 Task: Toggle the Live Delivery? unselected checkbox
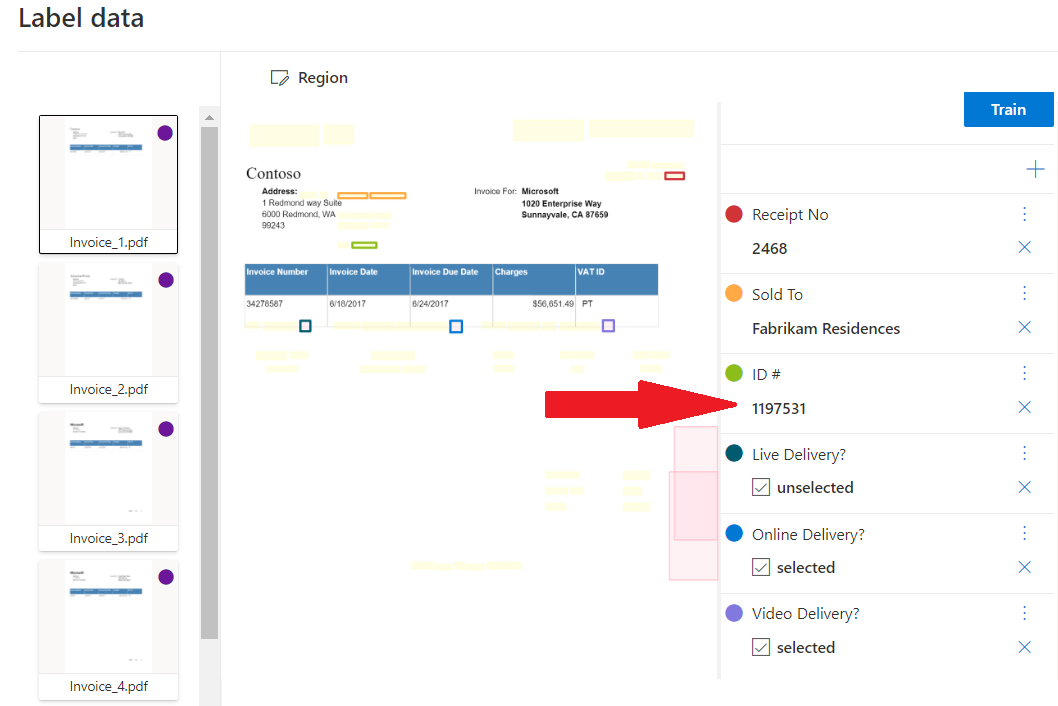point(761,487)
